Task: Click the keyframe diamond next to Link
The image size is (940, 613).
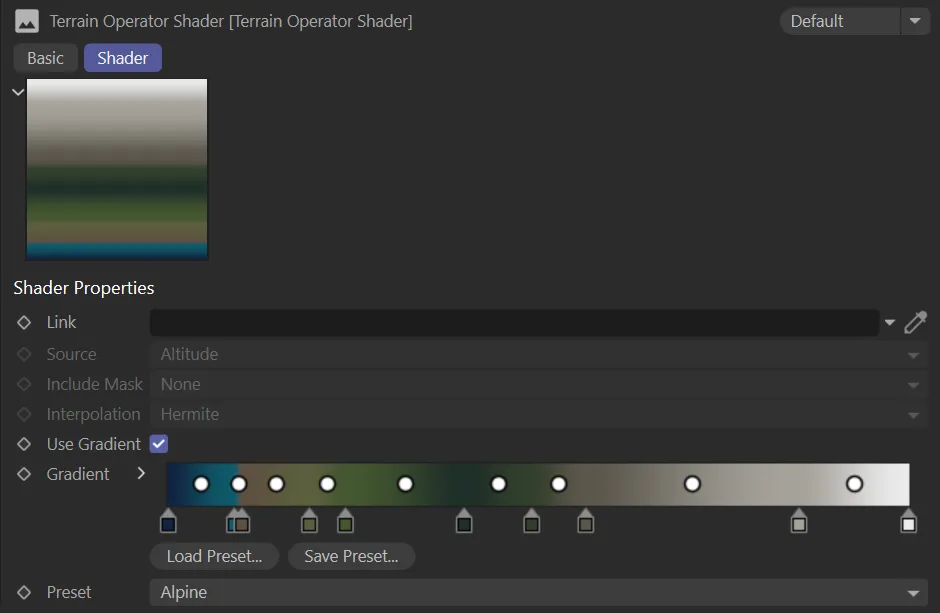Action: coord(24,322)
